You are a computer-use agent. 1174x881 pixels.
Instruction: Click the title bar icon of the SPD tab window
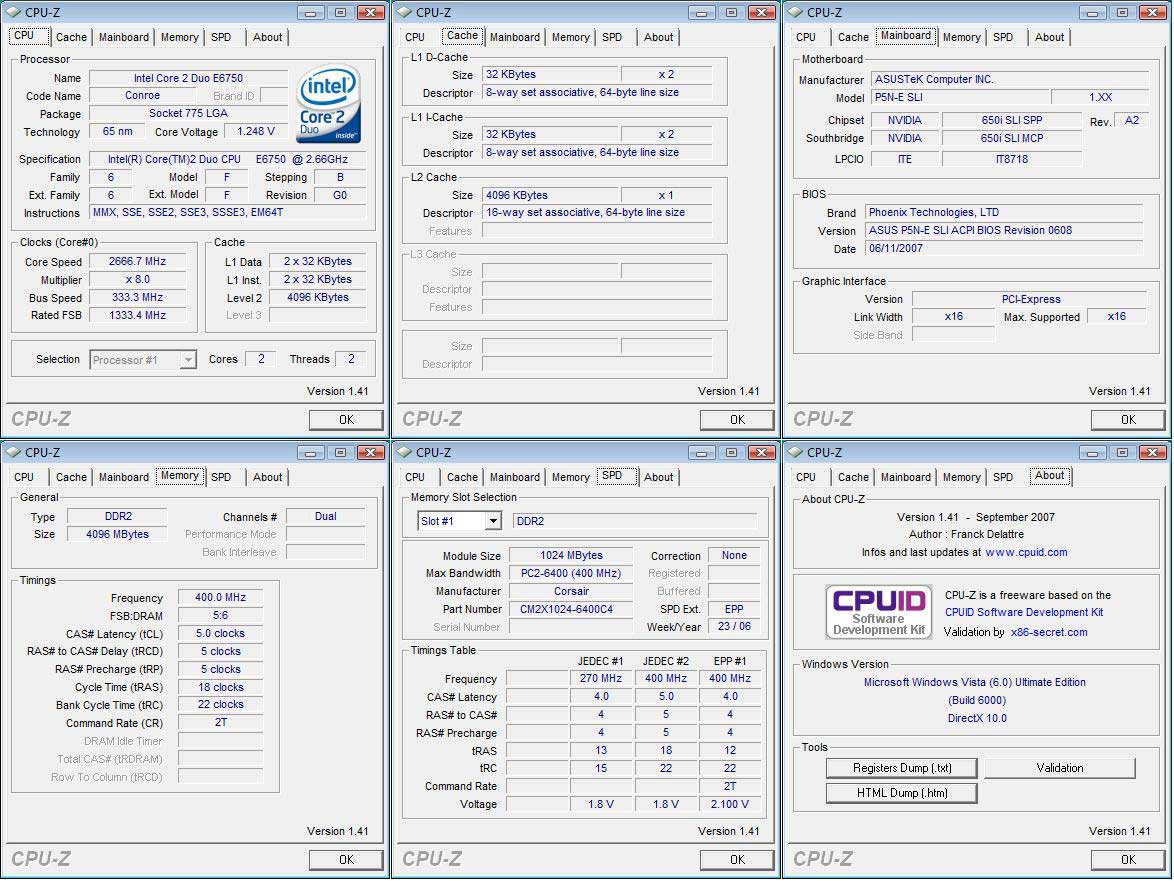[404, 452]
